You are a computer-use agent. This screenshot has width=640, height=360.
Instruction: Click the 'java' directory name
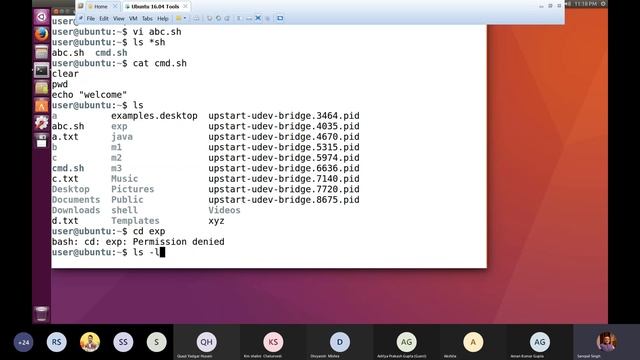tap(122, 137)
